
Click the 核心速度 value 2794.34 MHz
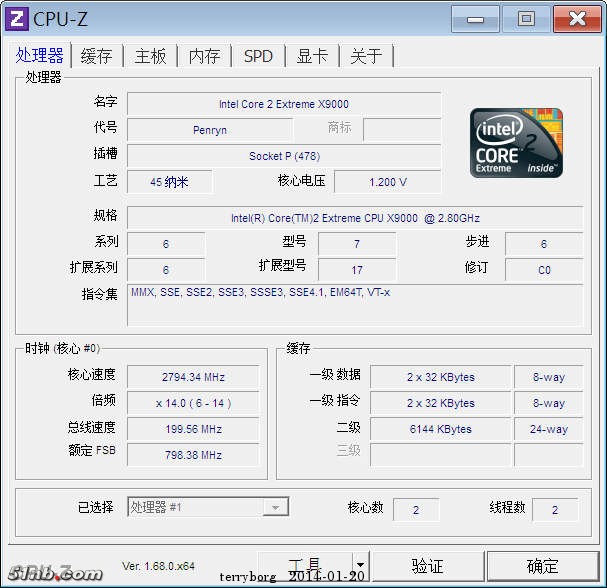(x=193, y=377)
